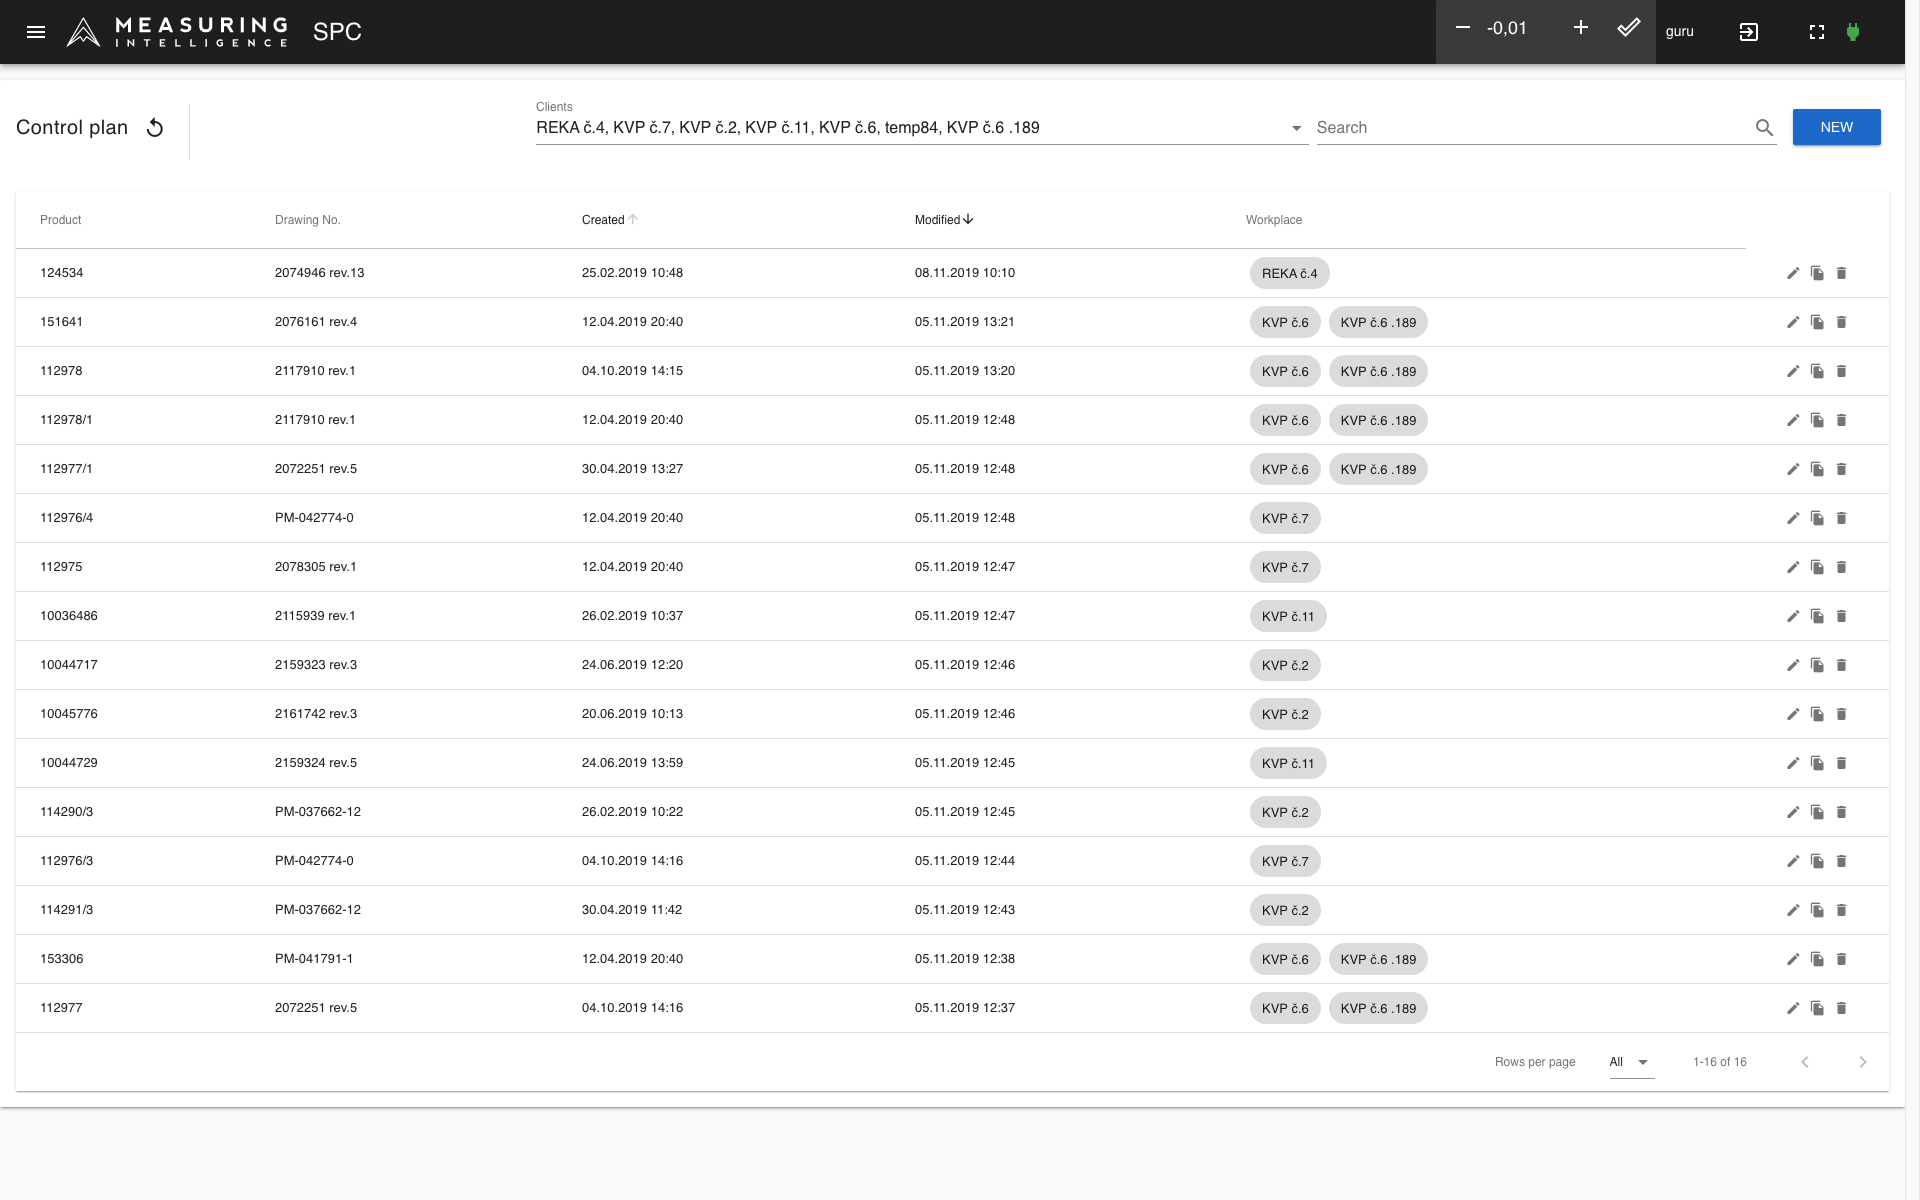Click the edit icon for product 124534

[1793, 272]
